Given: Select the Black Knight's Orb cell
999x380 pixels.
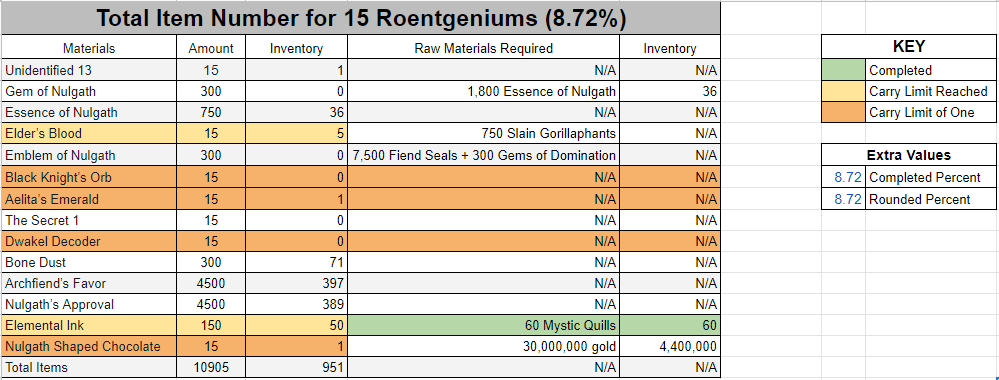Looking at the screenshot, I should coord(89,177).
